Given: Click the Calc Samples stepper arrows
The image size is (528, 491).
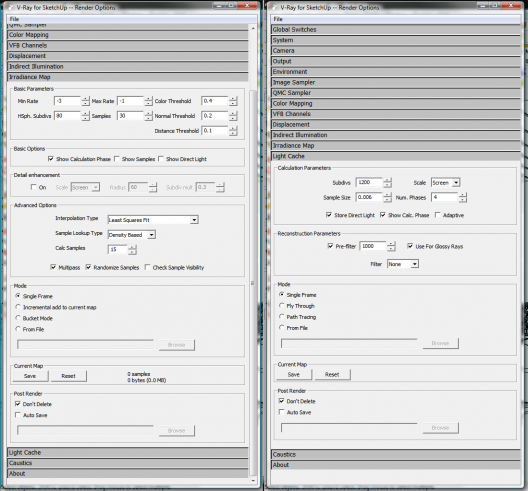Looking at the screenshot, I should coord(132,250).
